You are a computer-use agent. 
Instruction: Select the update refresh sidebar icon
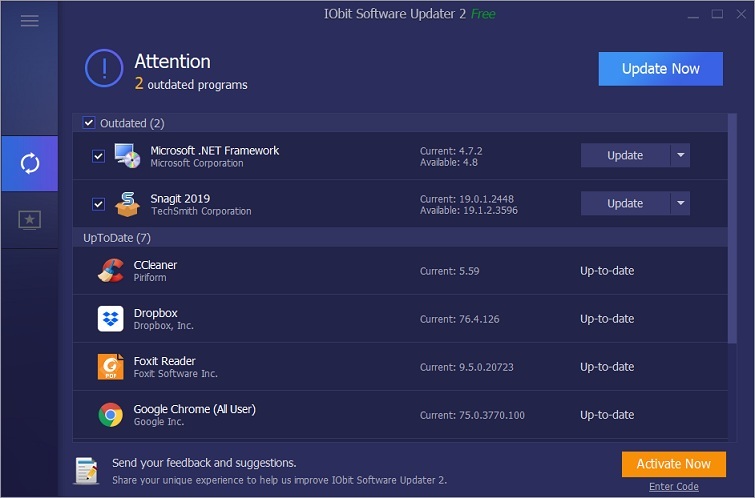pos(30,164)
